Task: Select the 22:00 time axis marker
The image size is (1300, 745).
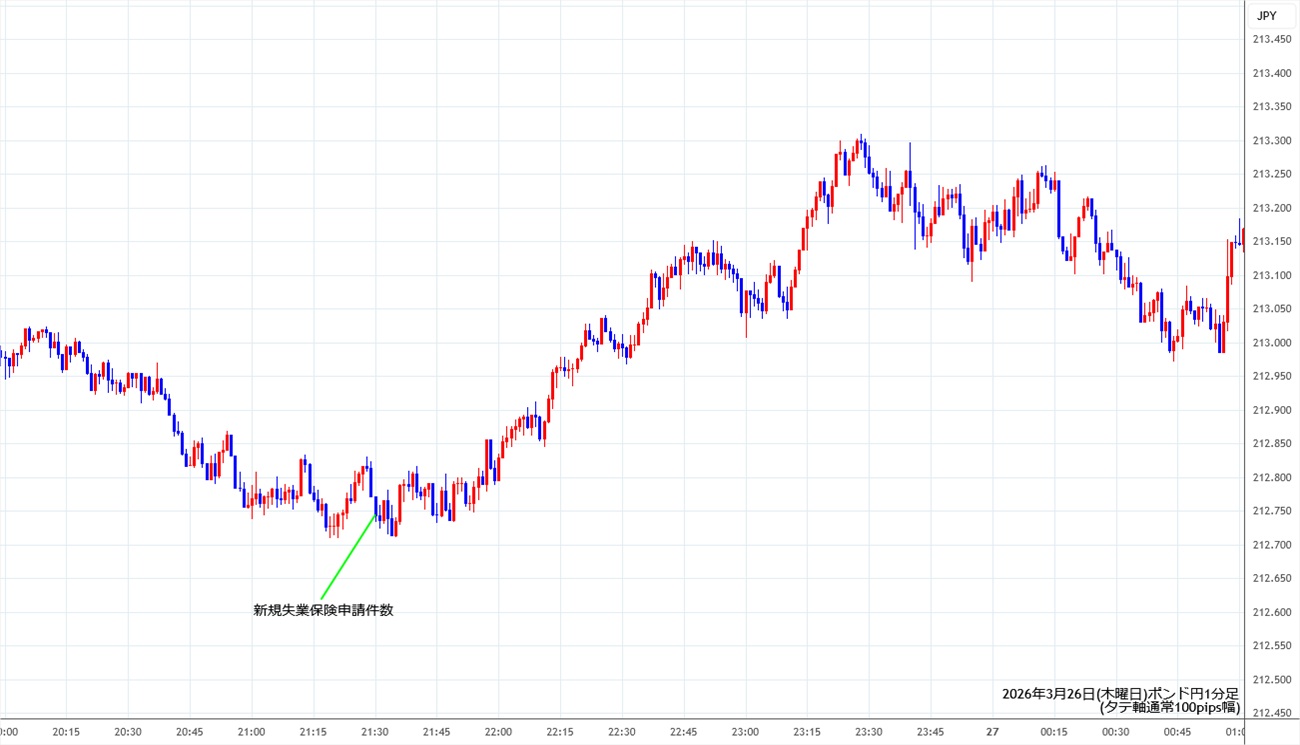Action: [498, 732]
